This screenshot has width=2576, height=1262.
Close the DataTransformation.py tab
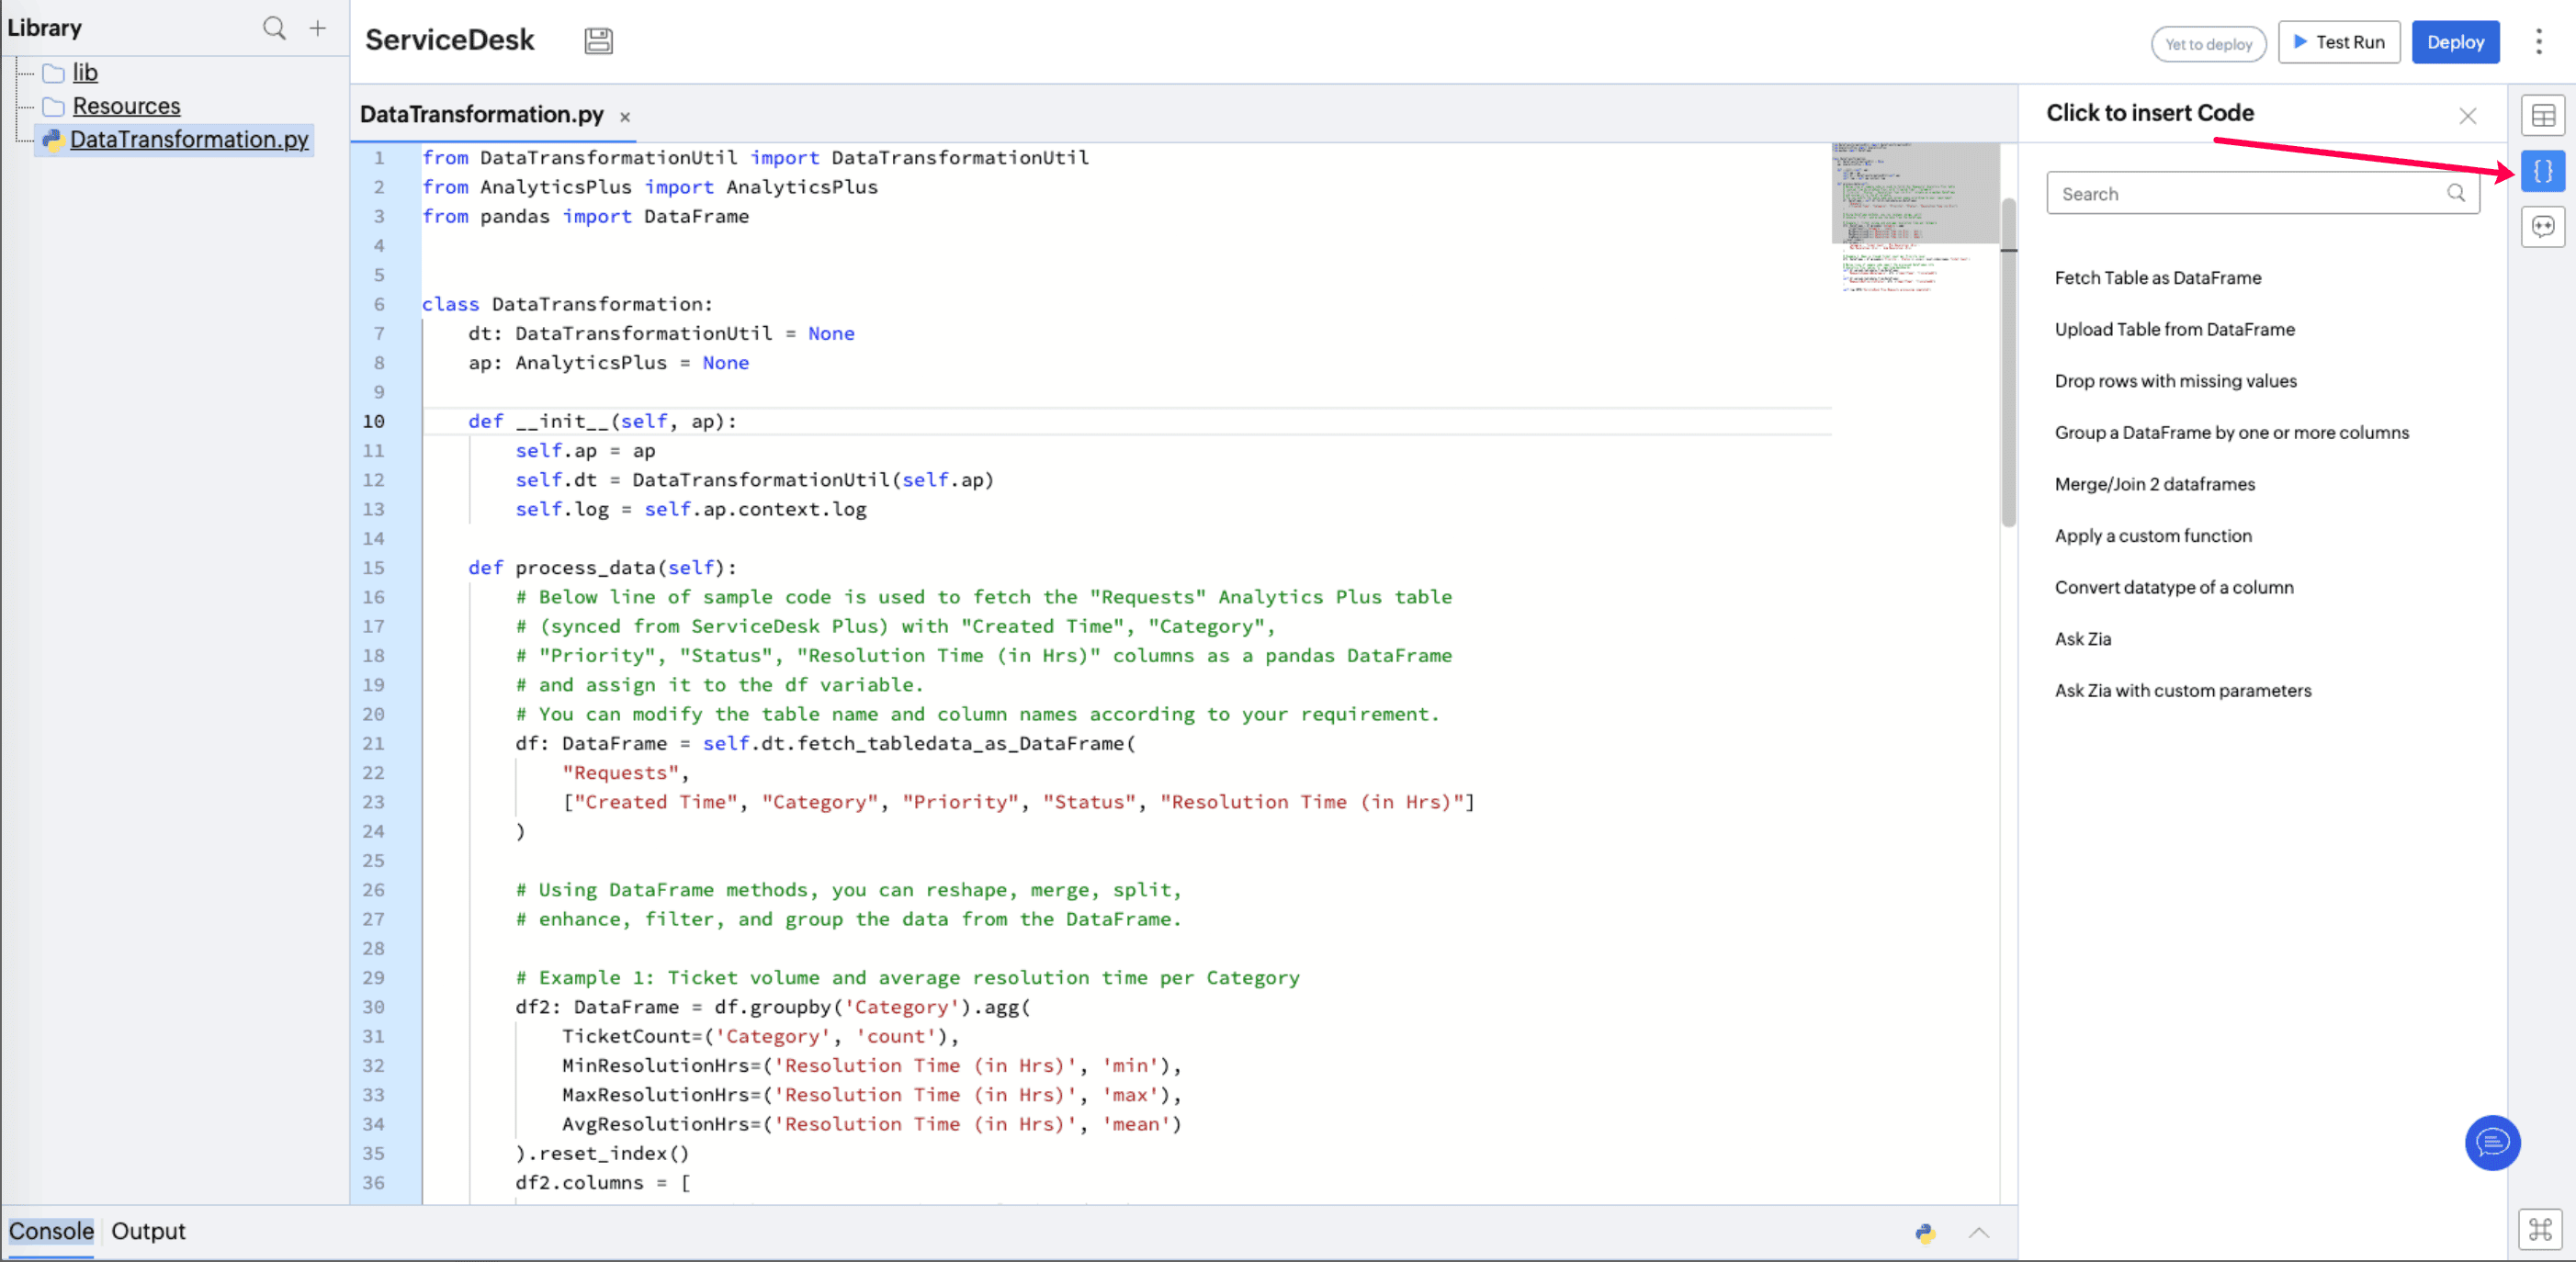click(625, 117)
